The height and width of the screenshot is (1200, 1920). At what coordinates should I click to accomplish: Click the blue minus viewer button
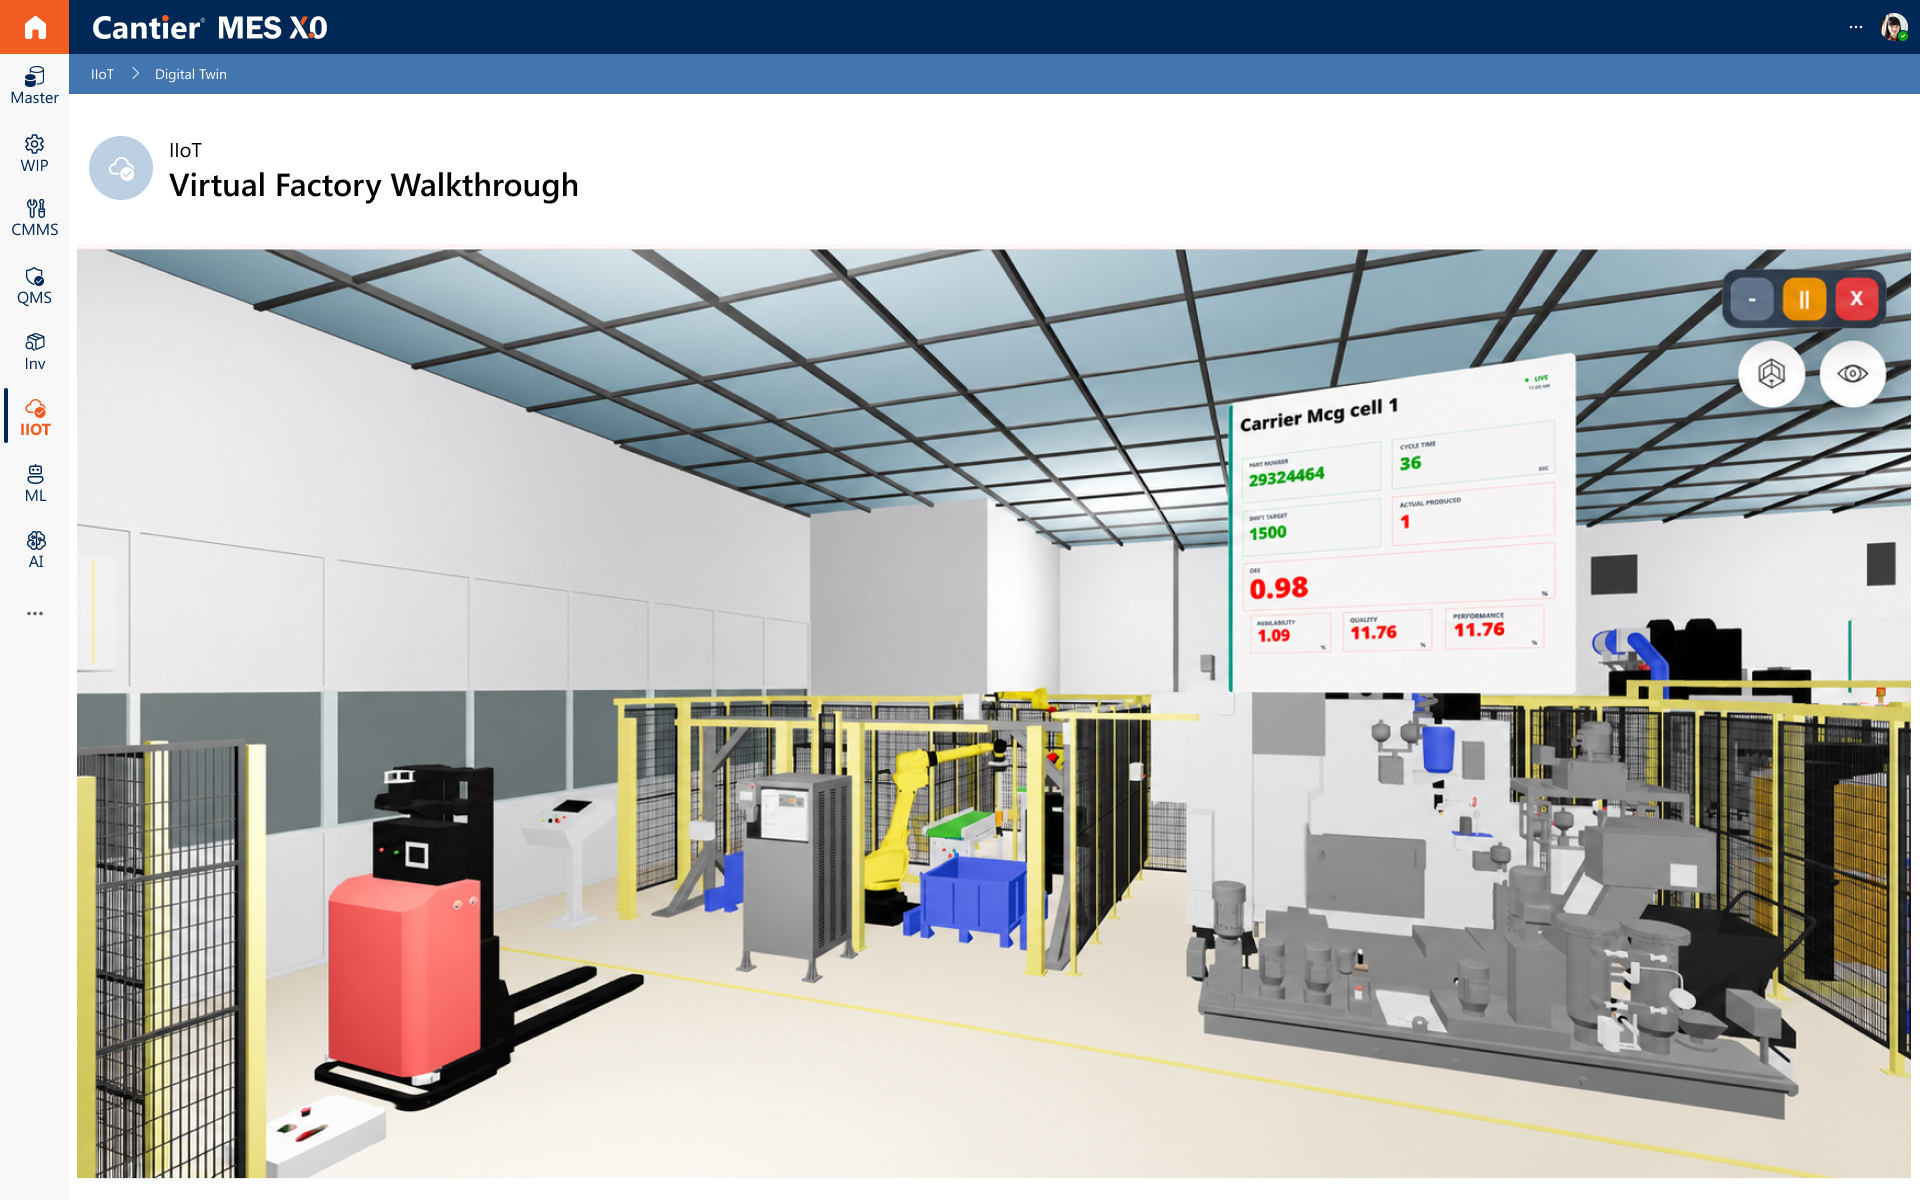[1752, 299]
